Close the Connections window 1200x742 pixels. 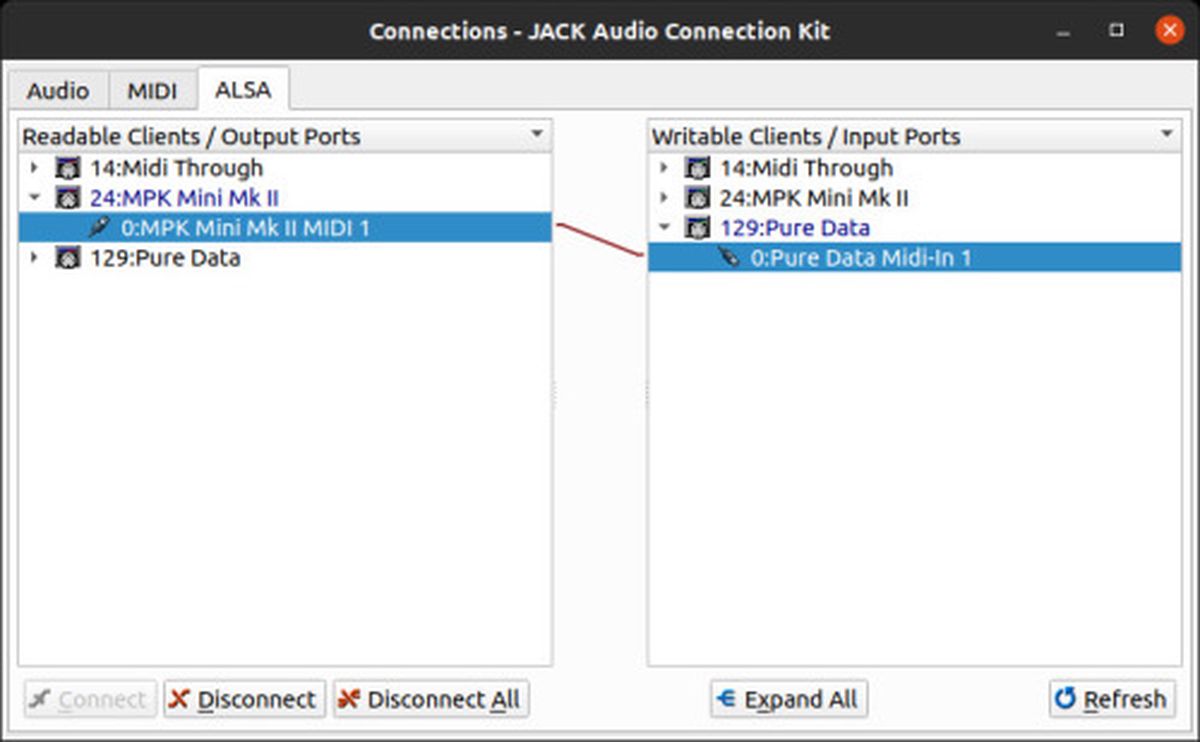click(1169, 29)
